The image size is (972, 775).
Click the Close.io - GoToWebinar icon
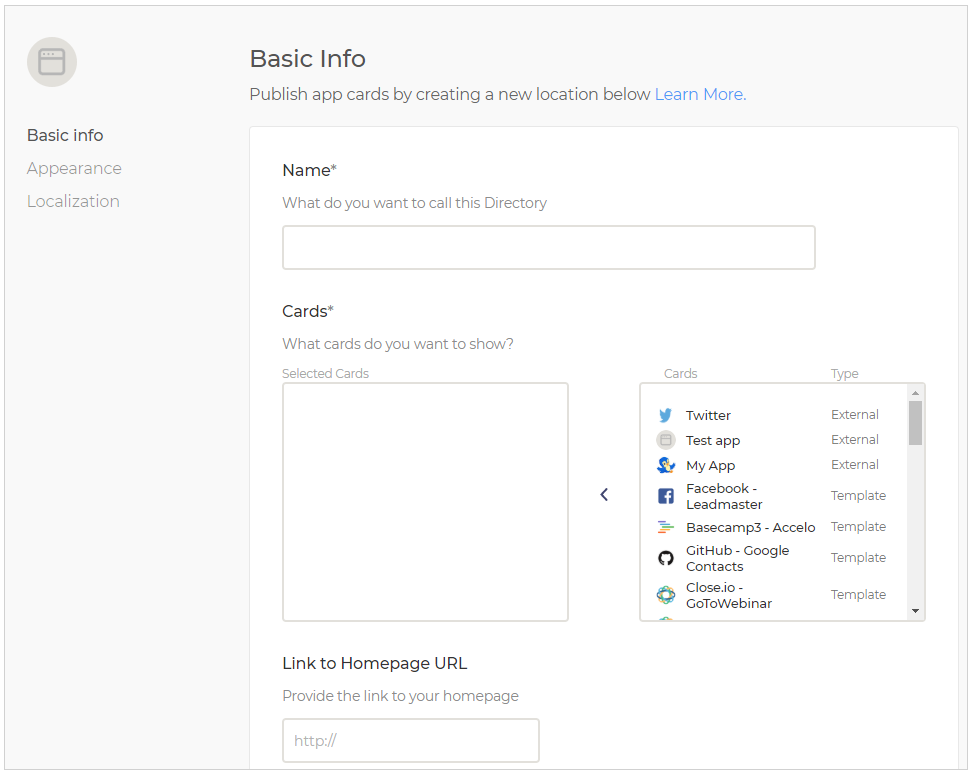pyautogui.click(x=666, y=594)
